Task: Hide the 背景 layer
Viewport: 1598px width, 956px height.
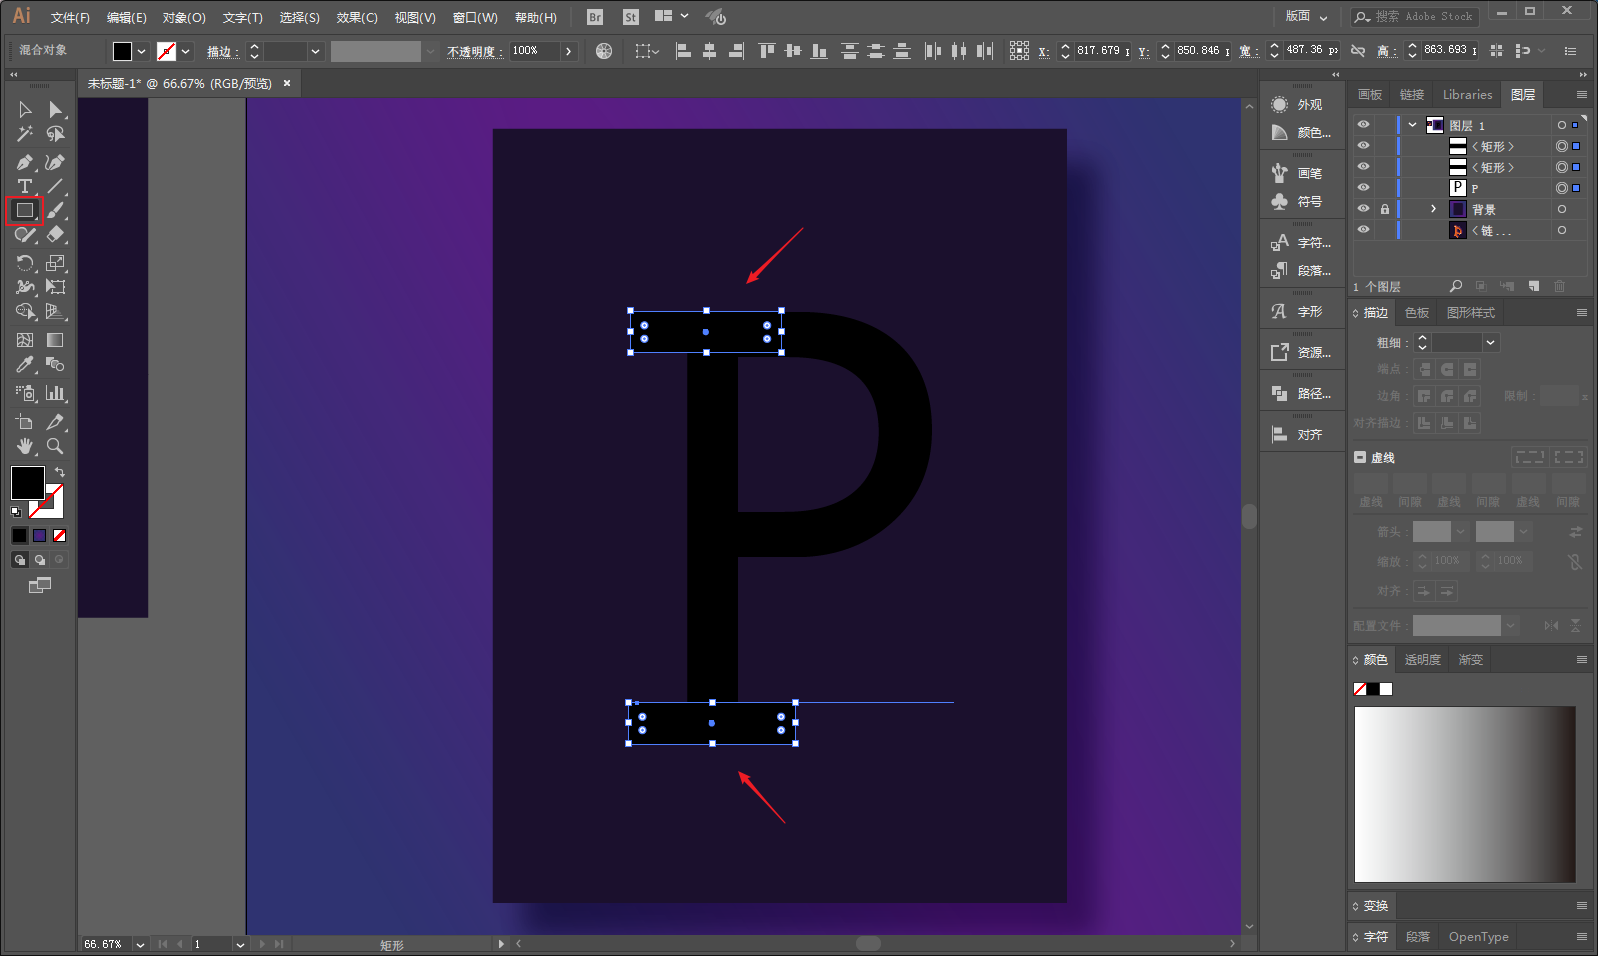Action: (x=1363, y=209)
